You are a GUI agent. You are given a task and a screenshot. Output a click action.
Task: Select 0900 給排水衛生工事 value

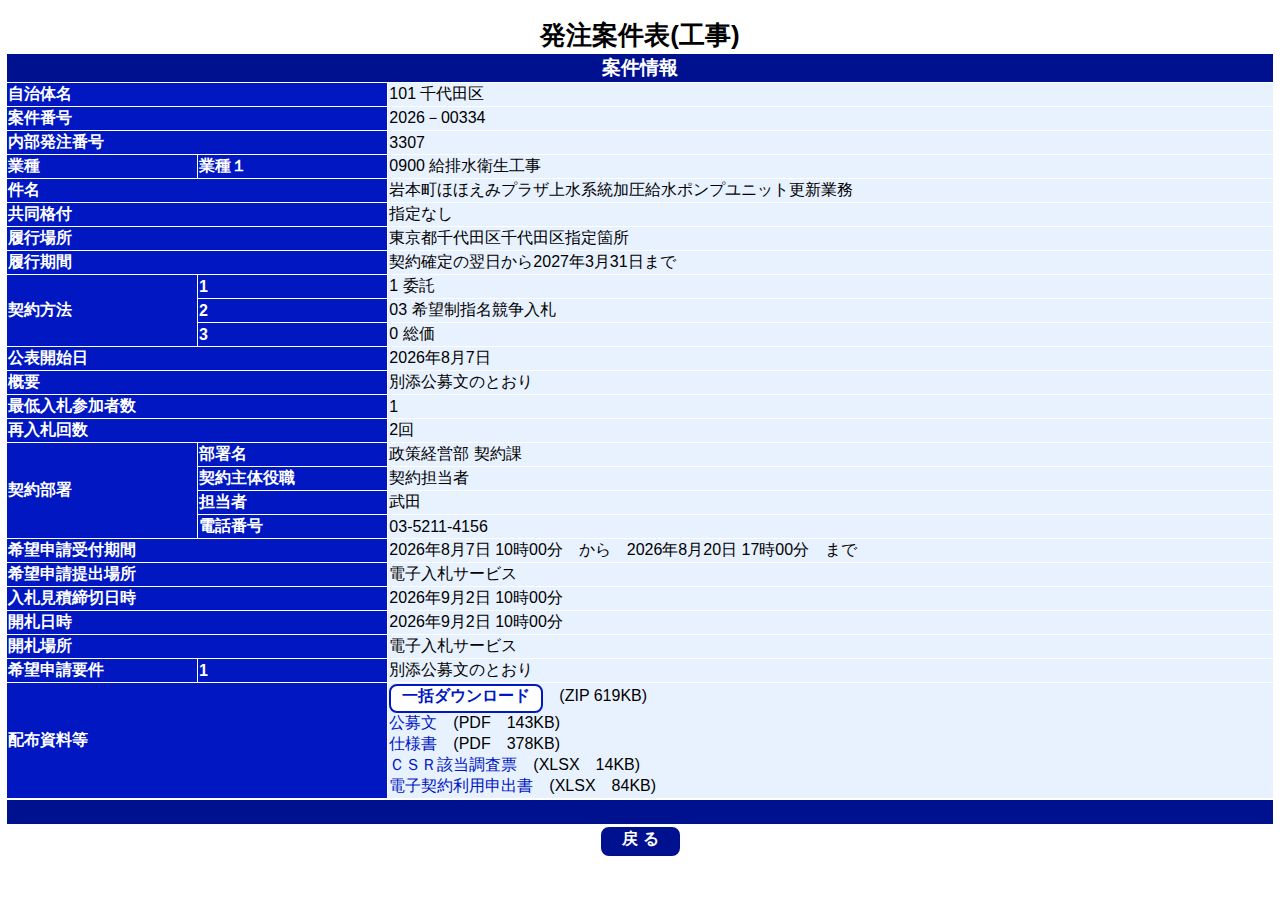(x=465, y=166)
